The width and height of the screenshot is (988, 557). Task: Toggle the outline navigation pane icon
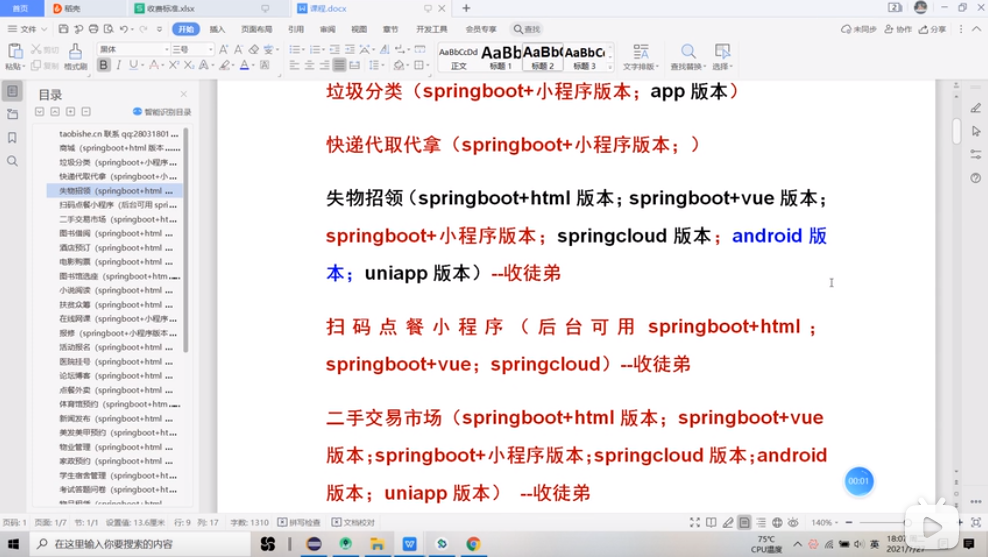point(12,91)
